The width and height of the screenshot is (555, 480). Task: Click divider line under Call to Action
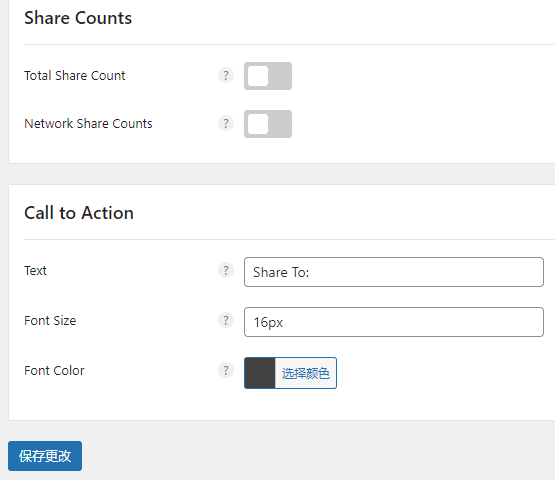tap(289, 240)
